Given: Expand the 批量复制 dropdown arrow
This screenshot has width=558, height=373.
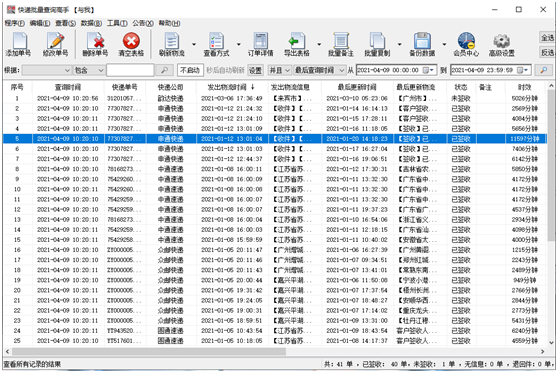Looking at the screenshot, I should pyautogui.click(x=399, y=44).
